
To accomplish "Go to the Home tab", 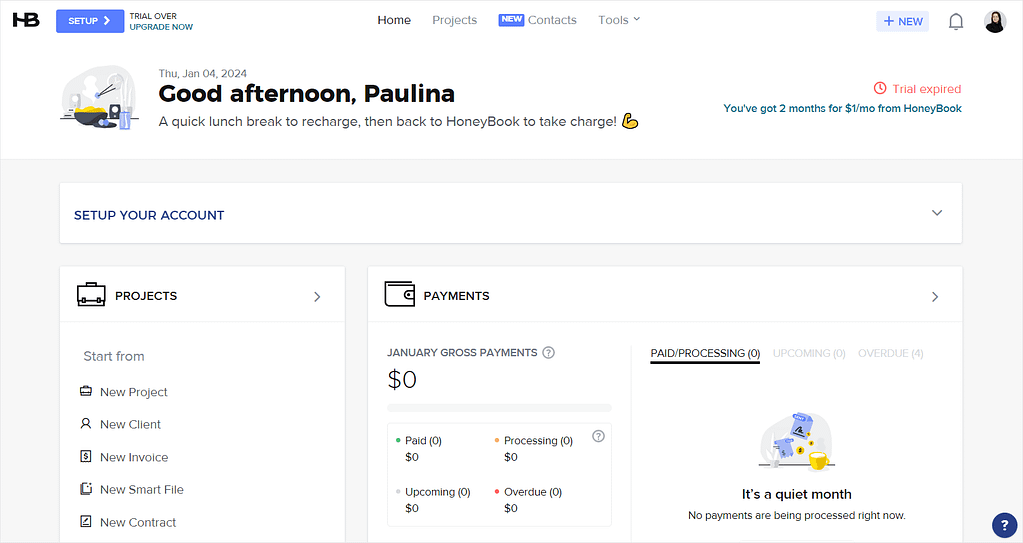I will (x=394, y=20).
